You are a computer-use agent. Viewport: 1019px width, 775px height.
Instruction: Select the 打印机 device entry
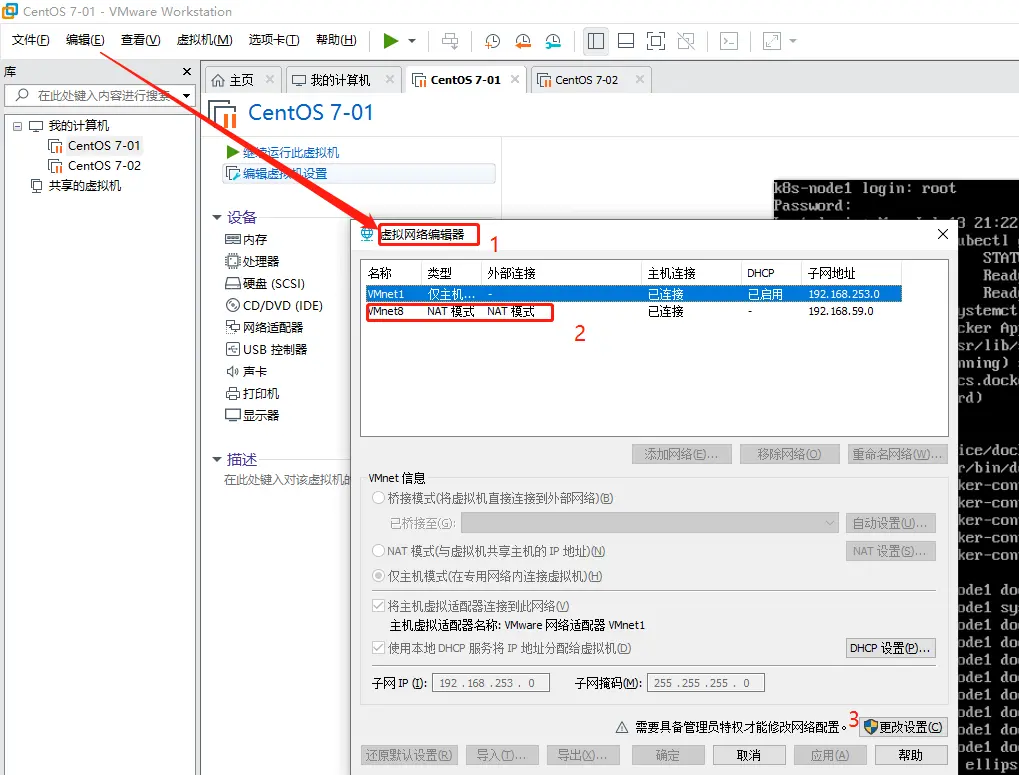pyautogui.click(x=252, y=394)
